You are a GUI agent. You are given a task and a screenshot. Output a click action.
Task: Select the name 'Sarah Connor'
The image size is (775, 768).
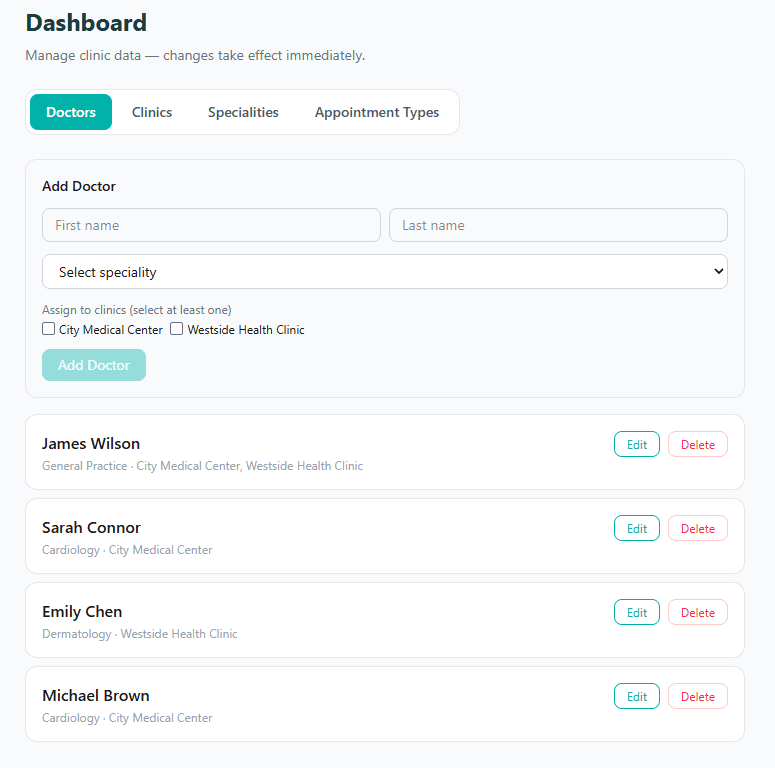(91, 528)
